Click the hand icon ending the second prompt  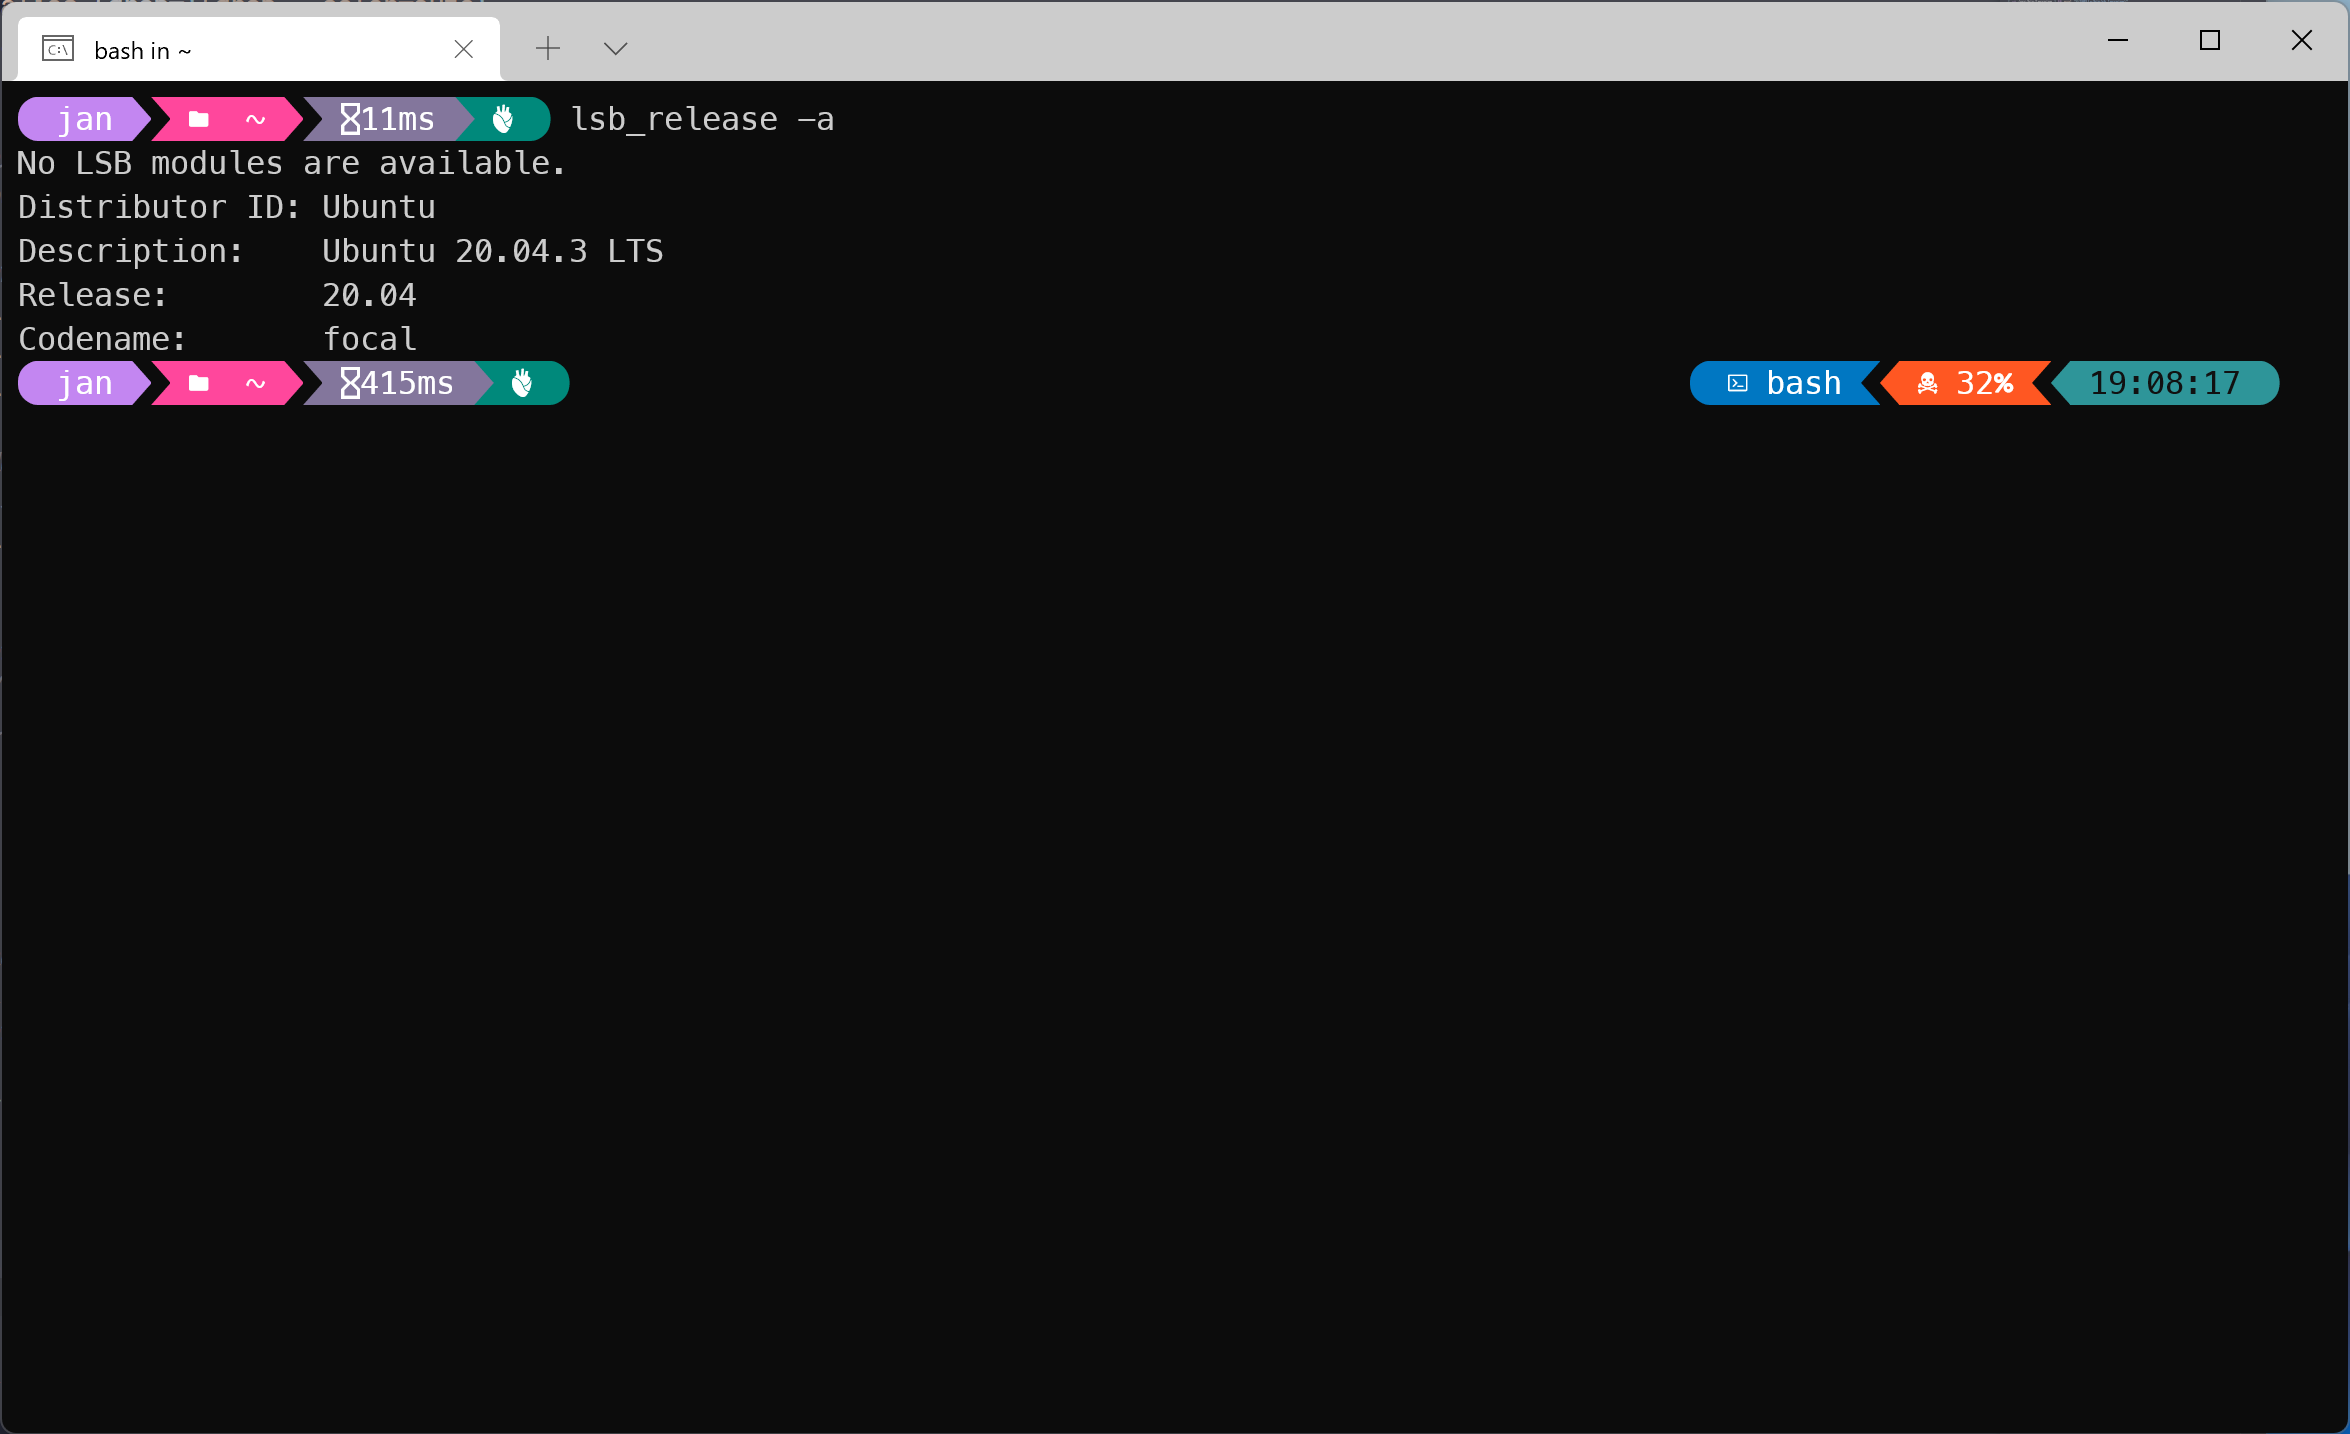(522, 383)
